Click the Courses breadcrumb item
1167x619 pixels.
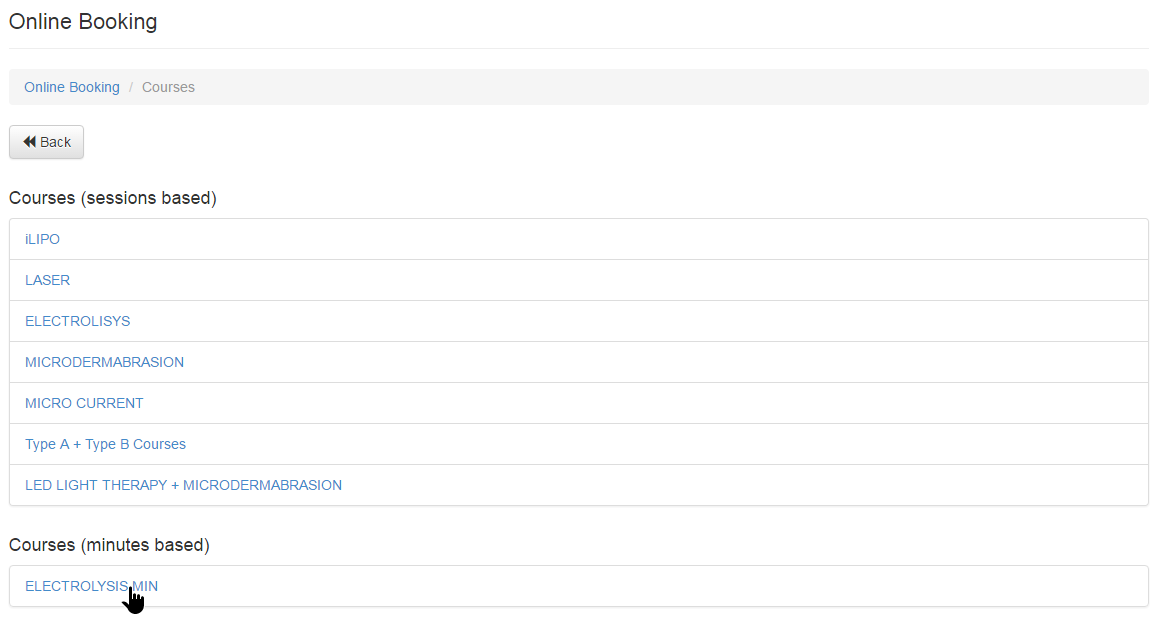168,87
